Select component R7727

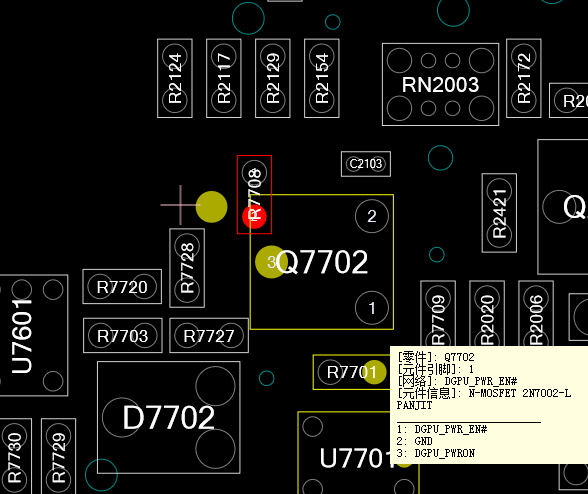click(209, 335)
